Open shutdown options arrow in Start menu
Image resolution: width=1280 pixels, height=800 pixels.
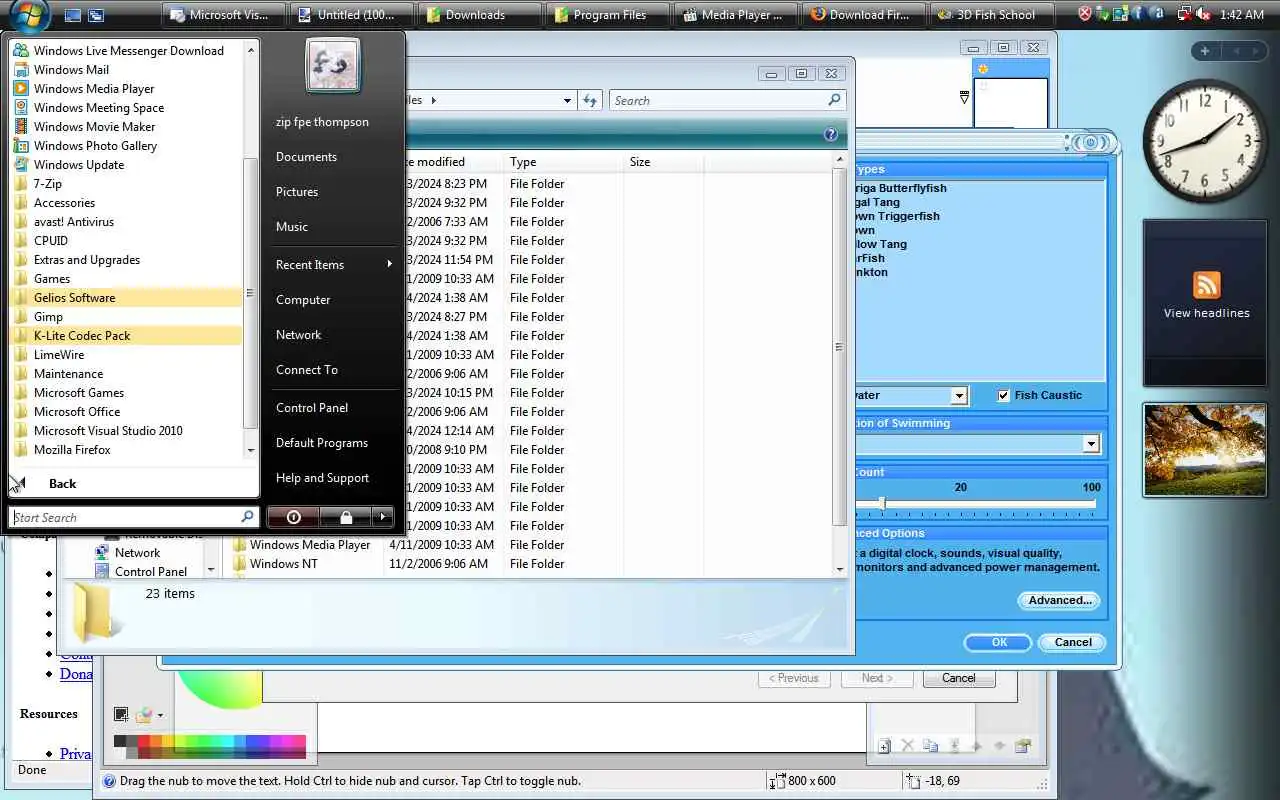click(x=382, y=517)
